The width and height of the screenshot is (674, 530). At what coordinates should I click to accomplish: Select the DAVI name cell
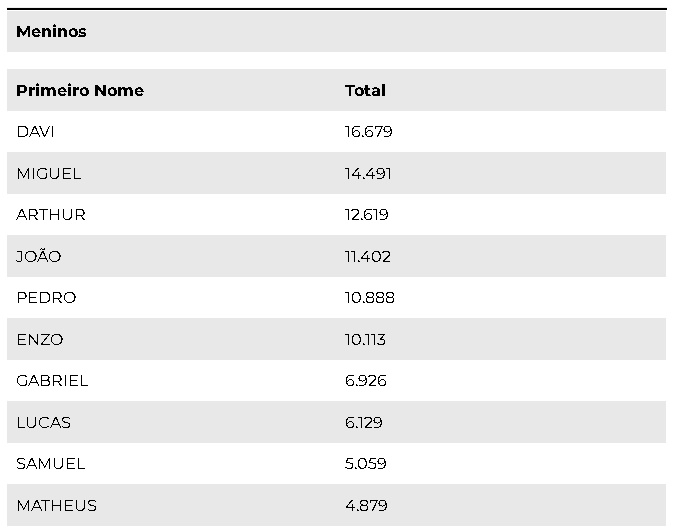35,132
